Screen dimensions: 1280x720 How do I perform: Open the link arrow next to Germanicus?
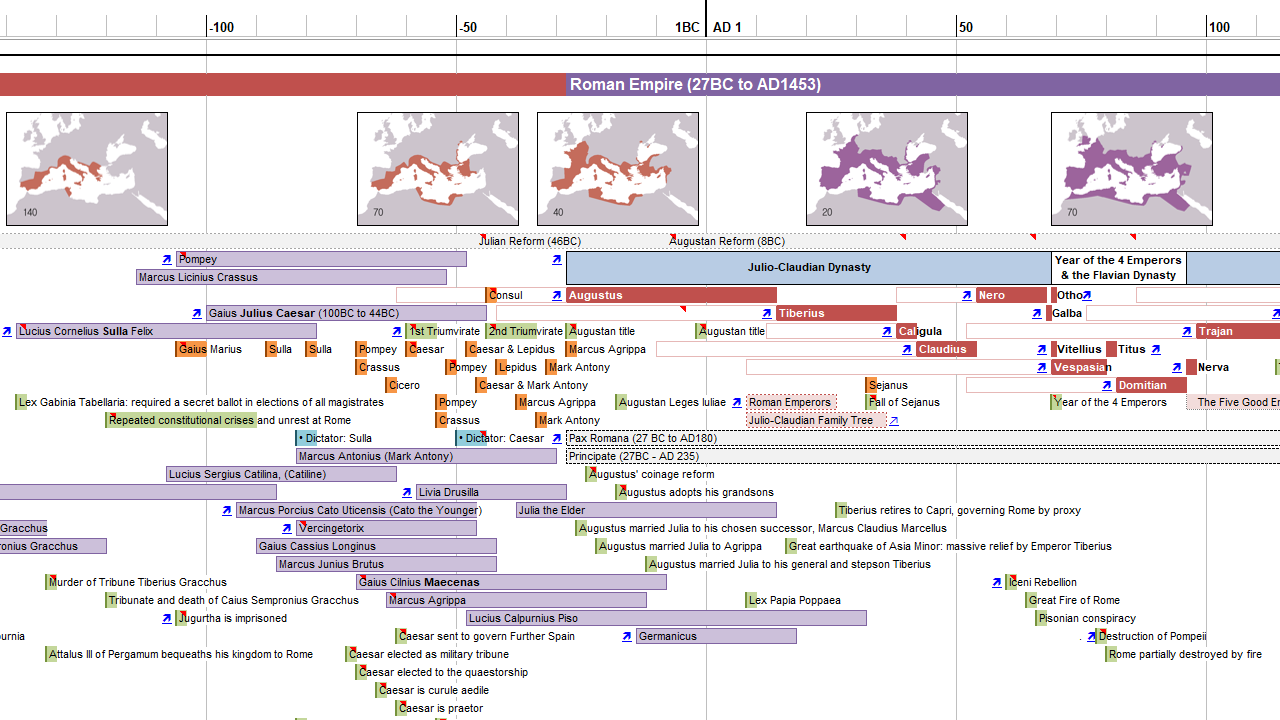[x=627, y=636]
